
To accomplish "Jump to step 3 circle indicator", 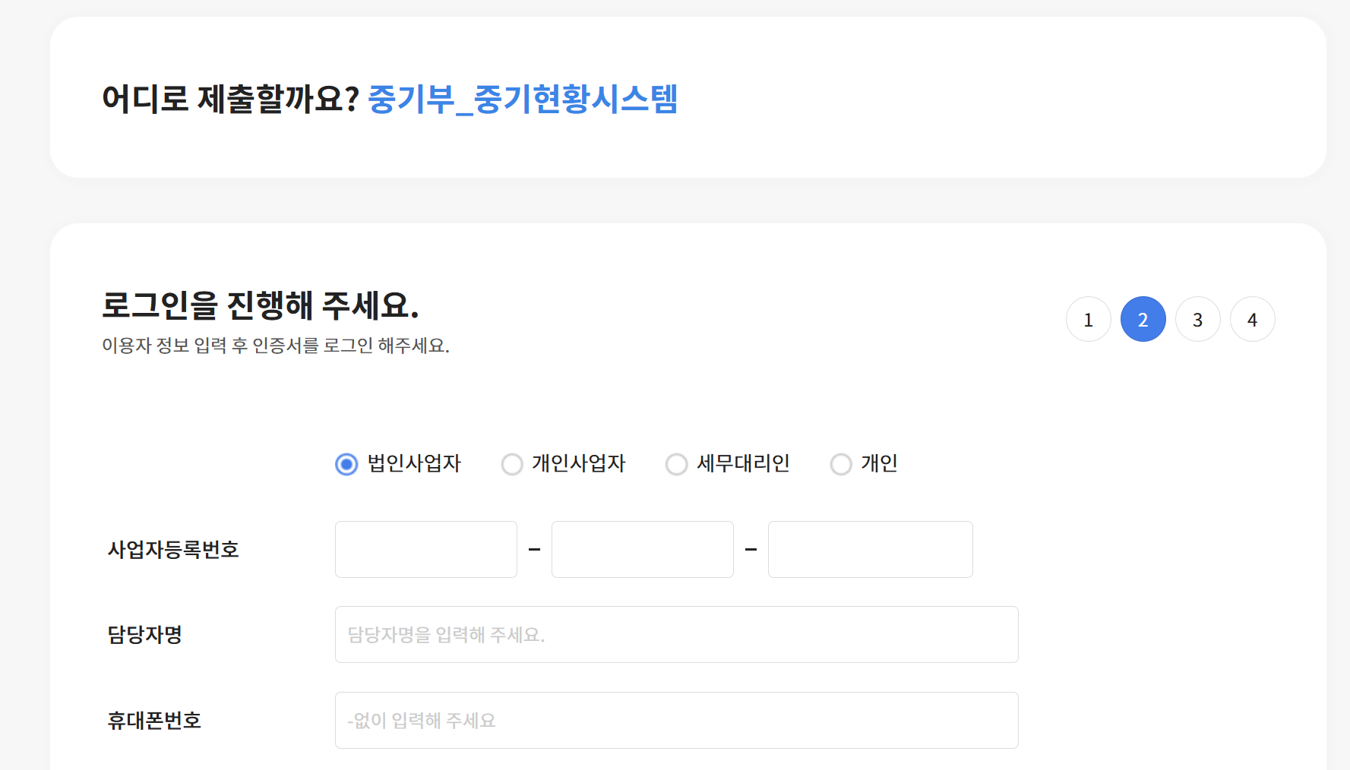I will tap(1197, 320).
